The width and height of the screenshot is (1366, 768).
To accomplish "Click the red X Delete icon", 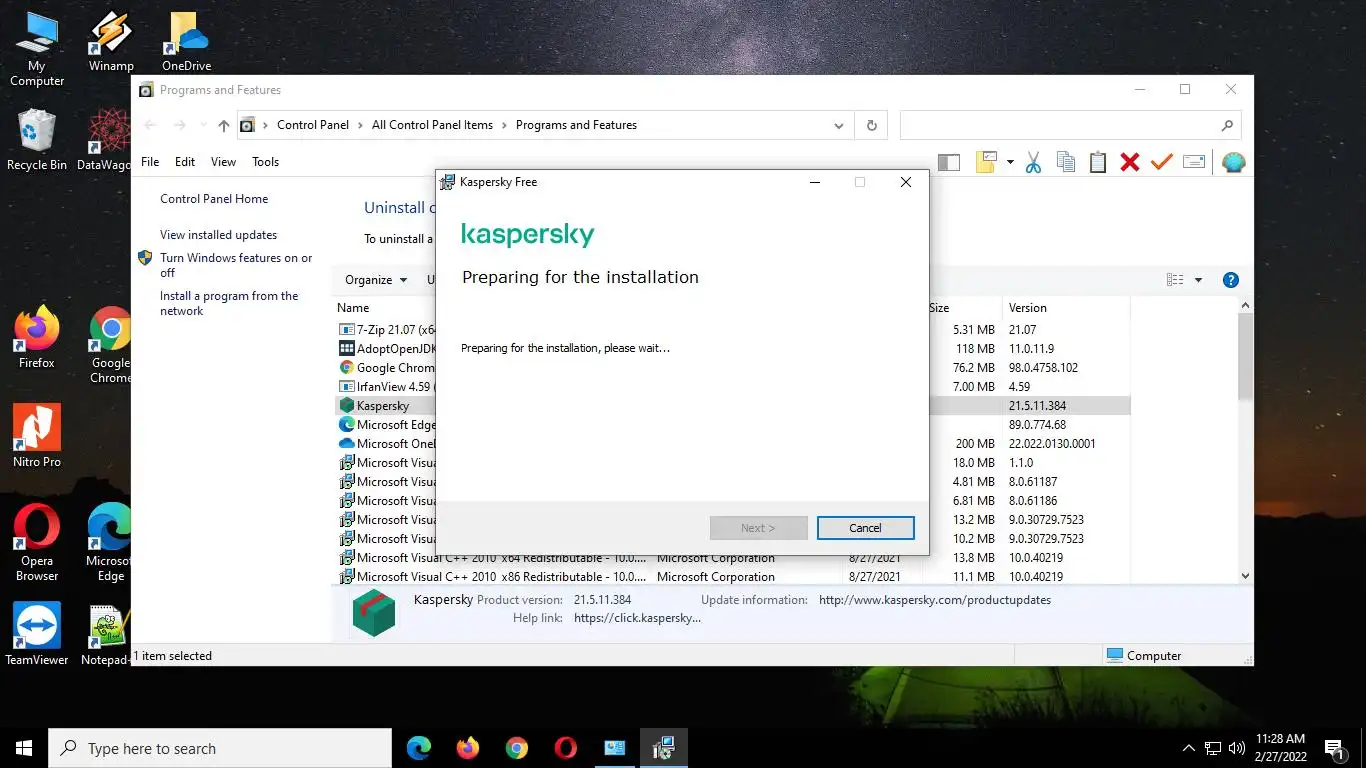I will [1130, 162].
